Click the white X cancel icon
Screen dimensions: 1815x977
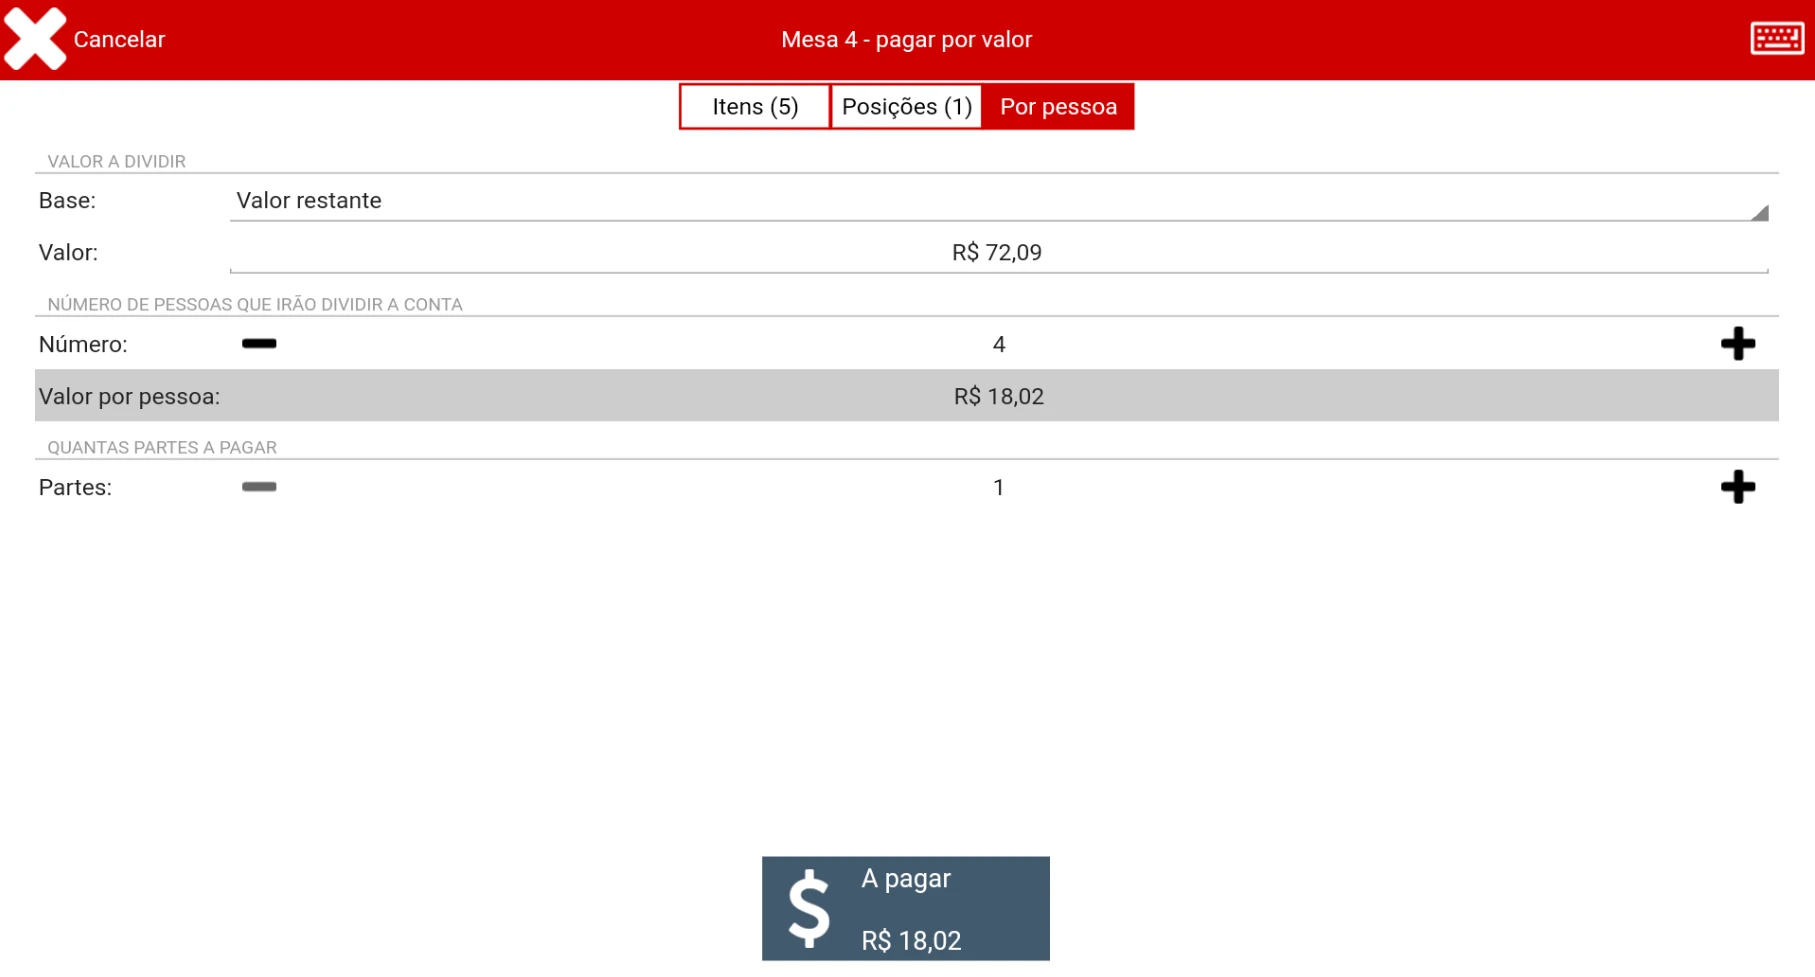tap(35, 39)
